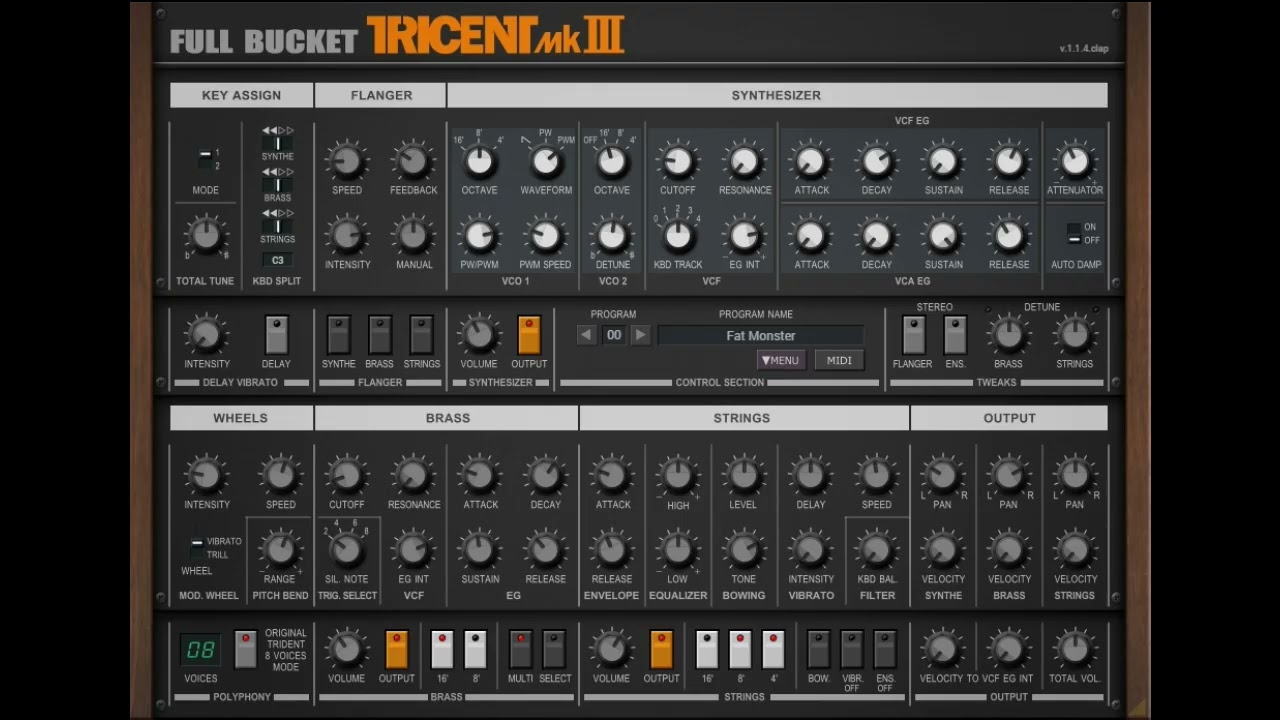Click the PWM SPEED knob
Viewport: 1280px width, 720px height.
tap(545, 236)
